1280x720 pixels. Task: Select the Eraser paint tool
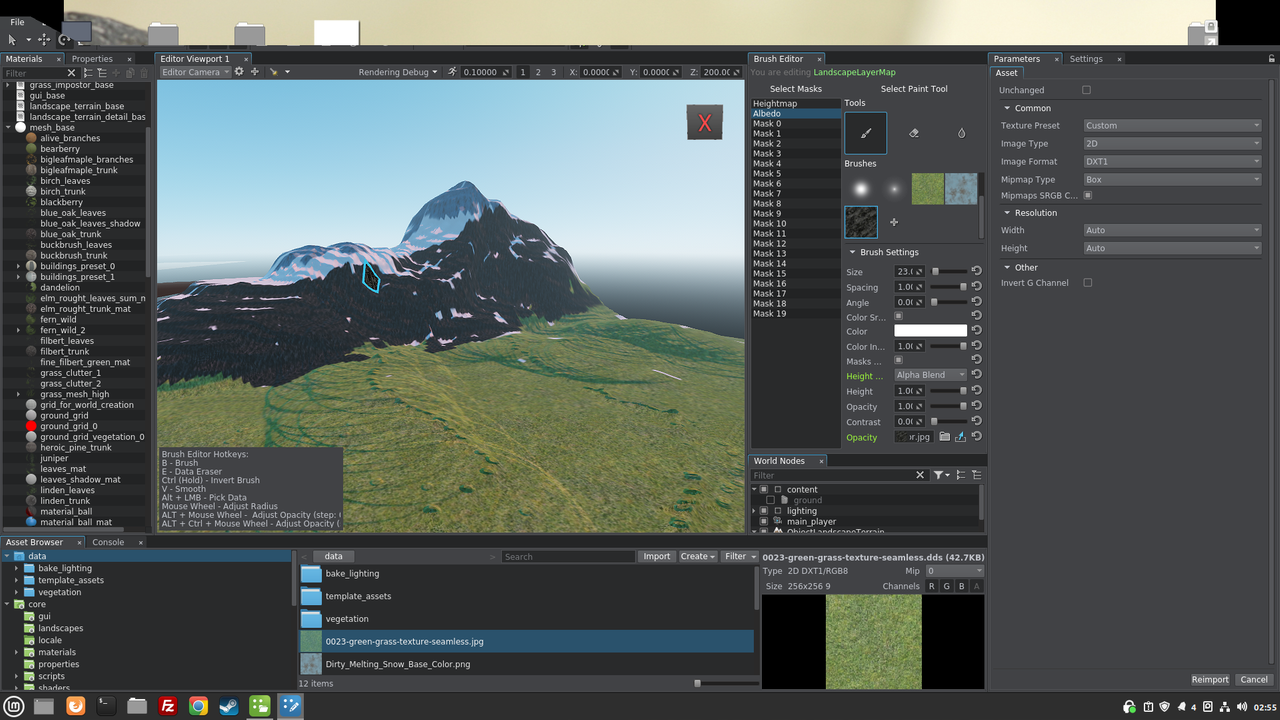[x=913, y=133]
